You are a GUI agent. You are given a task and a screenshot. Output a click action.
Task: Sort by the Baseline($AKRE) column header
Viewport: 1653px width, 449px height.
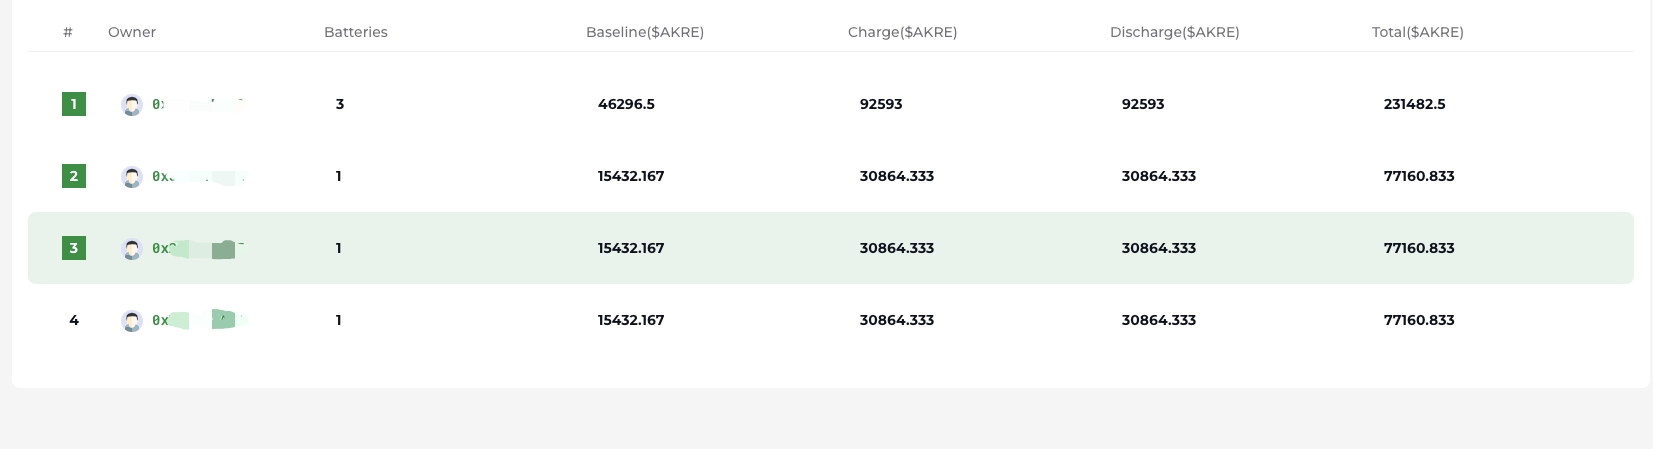[x=645, y=32]
